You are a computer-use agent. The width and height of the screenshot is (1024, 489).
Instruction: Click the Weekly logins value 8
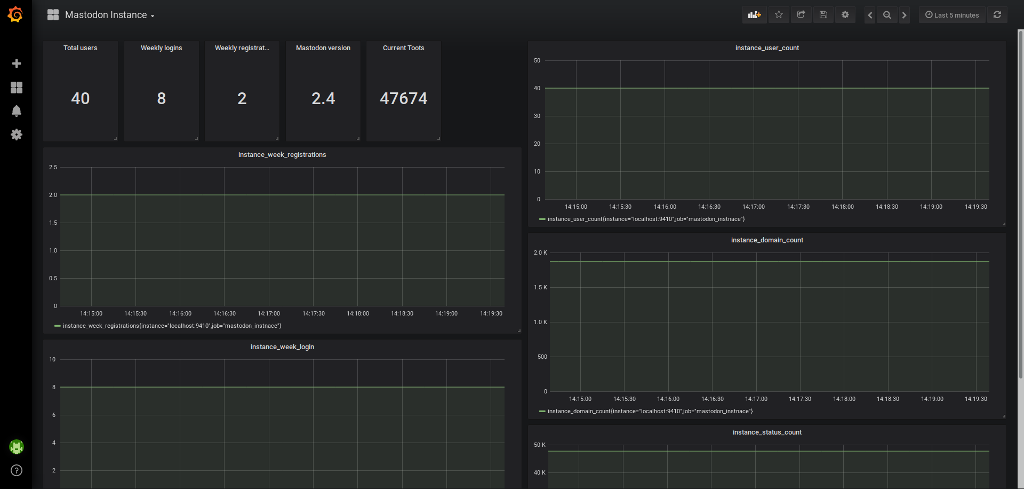tap(161, 99)
